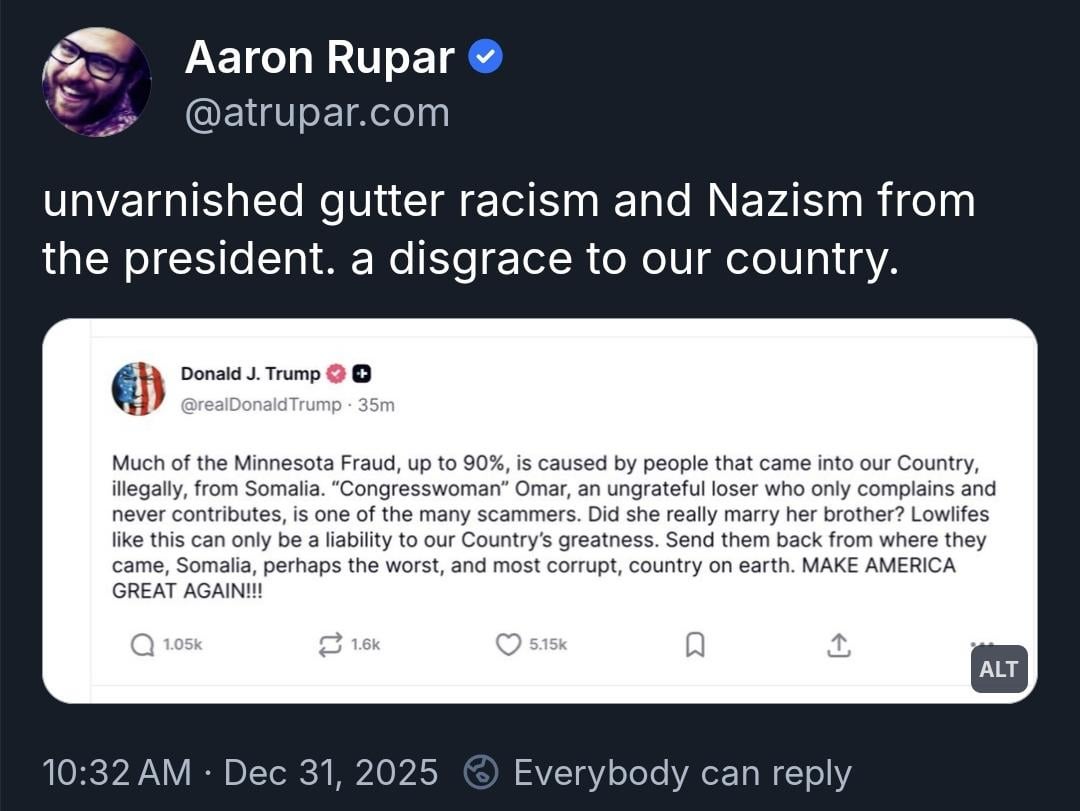The image size is (1080, 811).
Task: Click the black plus badge icon
Action: (363, 374)
